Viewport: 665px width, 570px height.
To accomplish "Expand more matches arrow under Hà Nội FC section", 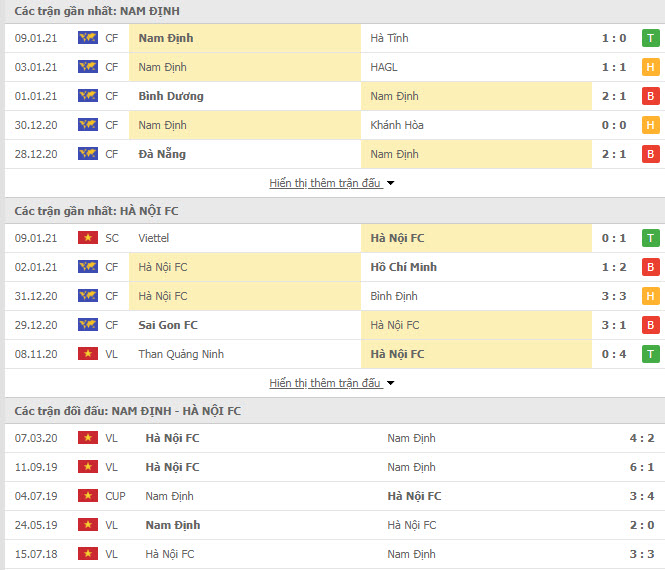I will coord(391,383).
